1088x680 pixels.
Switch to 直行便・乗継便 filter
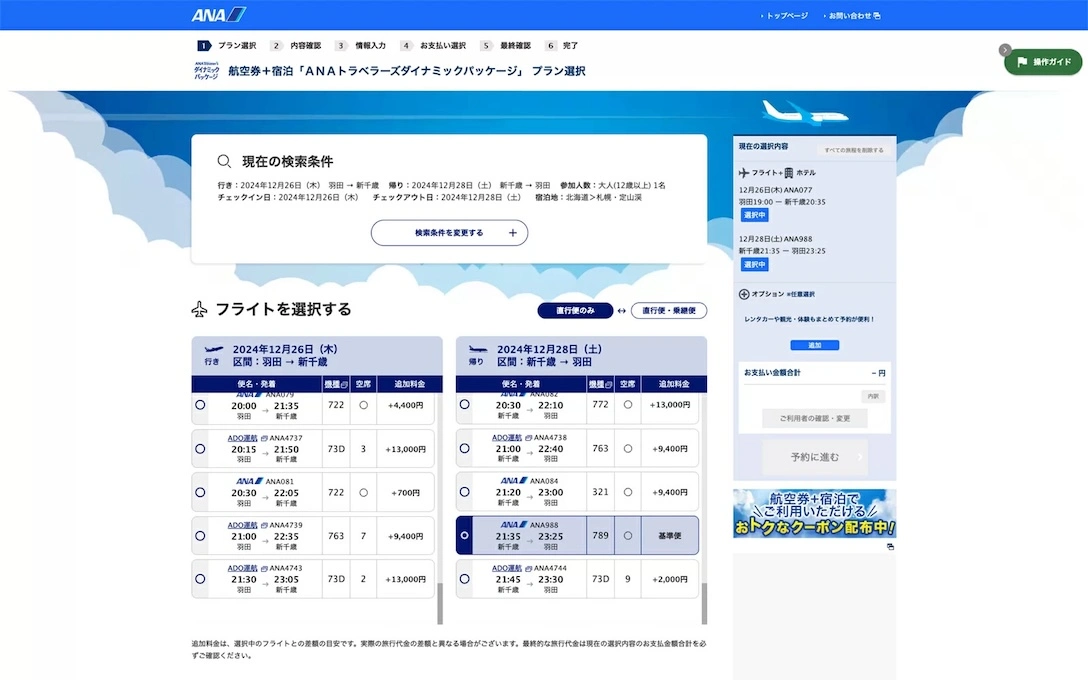tap(669, 311)
